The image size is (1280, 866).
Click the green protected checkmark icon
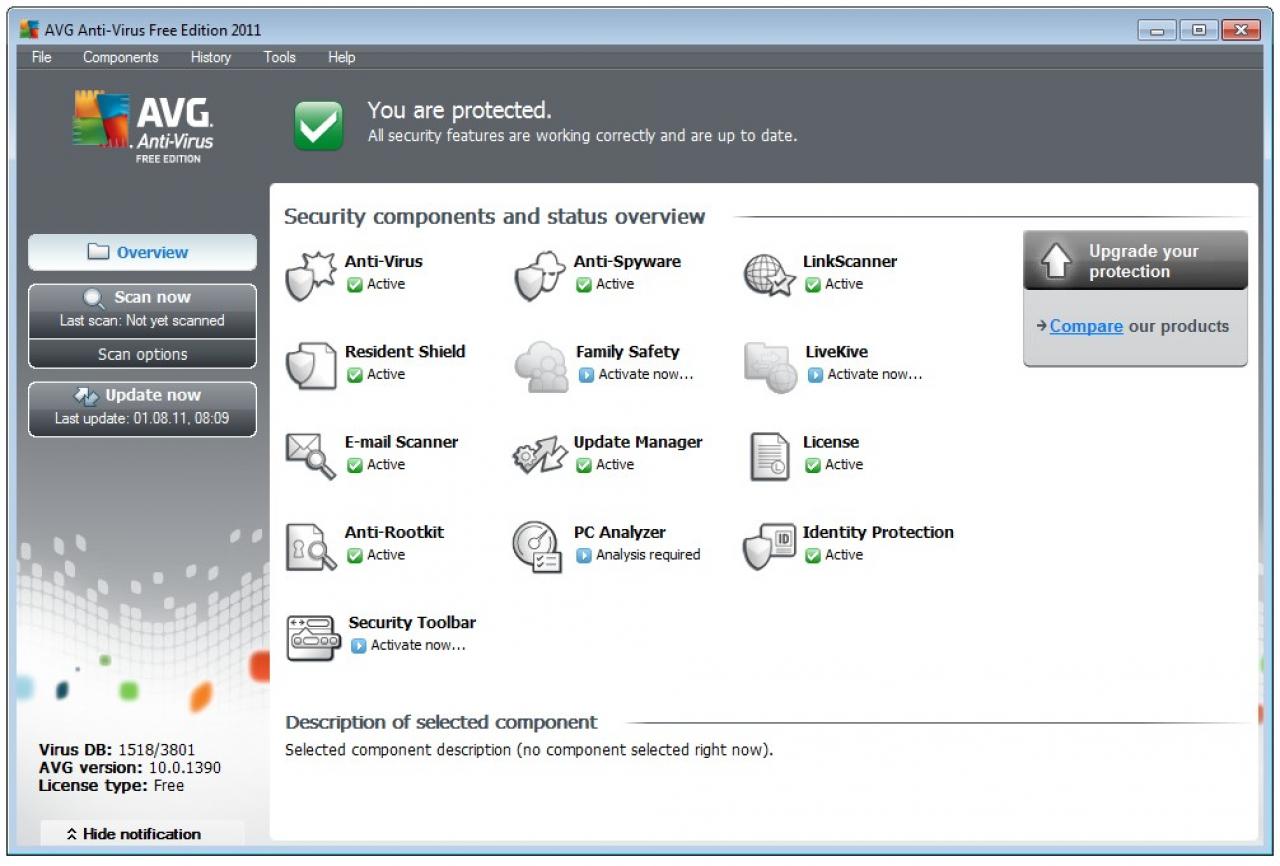click(318, 126)
